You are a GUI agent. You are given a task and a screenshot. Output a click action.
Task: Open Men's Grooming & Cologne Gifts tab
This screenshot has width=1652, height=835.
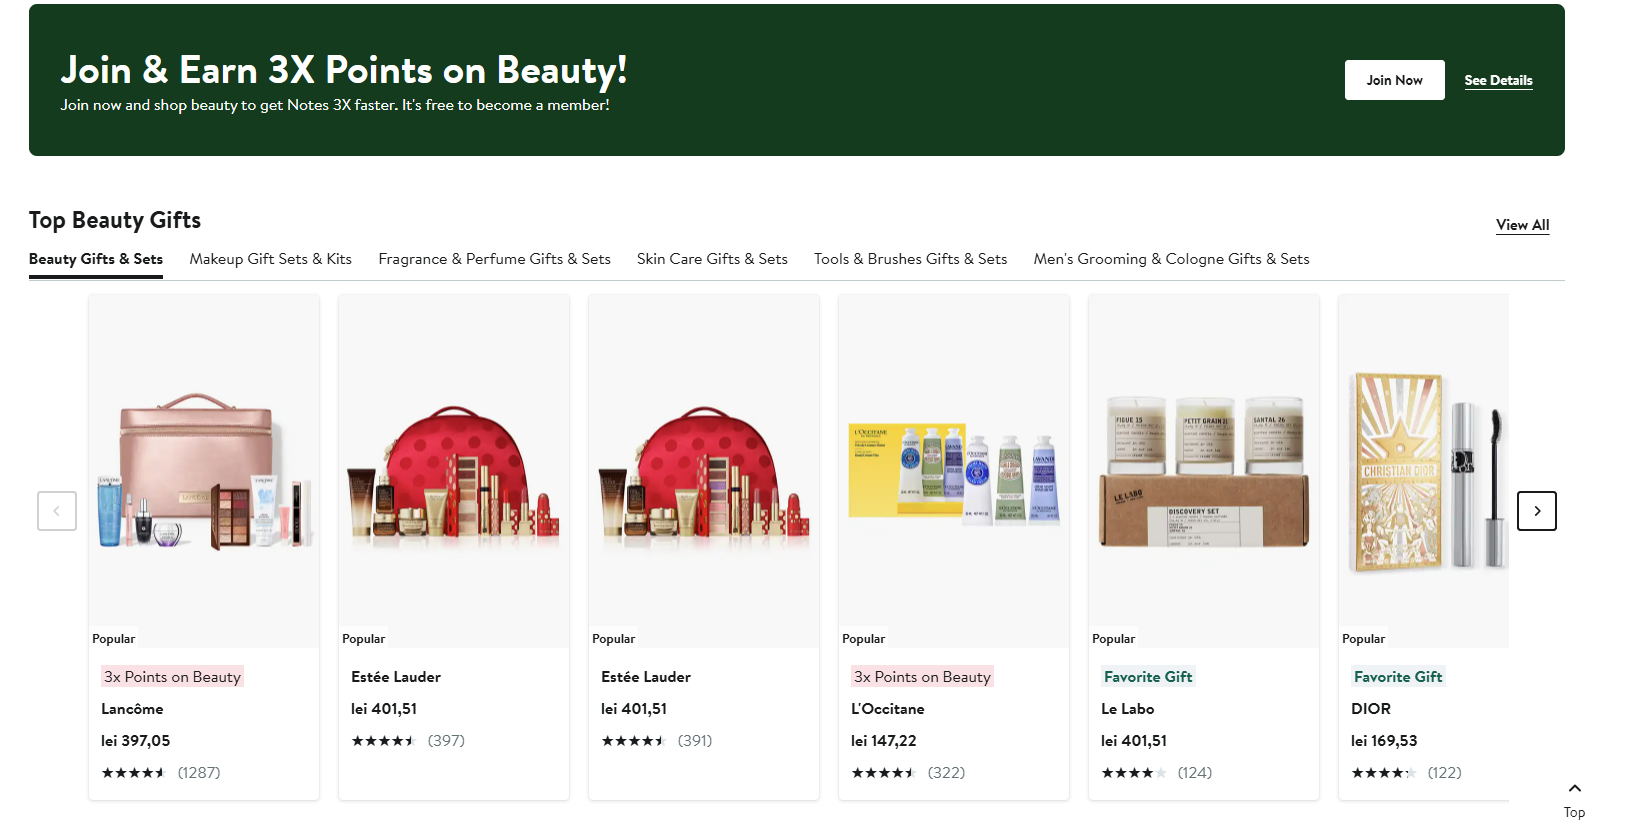tap(1171, 259)
